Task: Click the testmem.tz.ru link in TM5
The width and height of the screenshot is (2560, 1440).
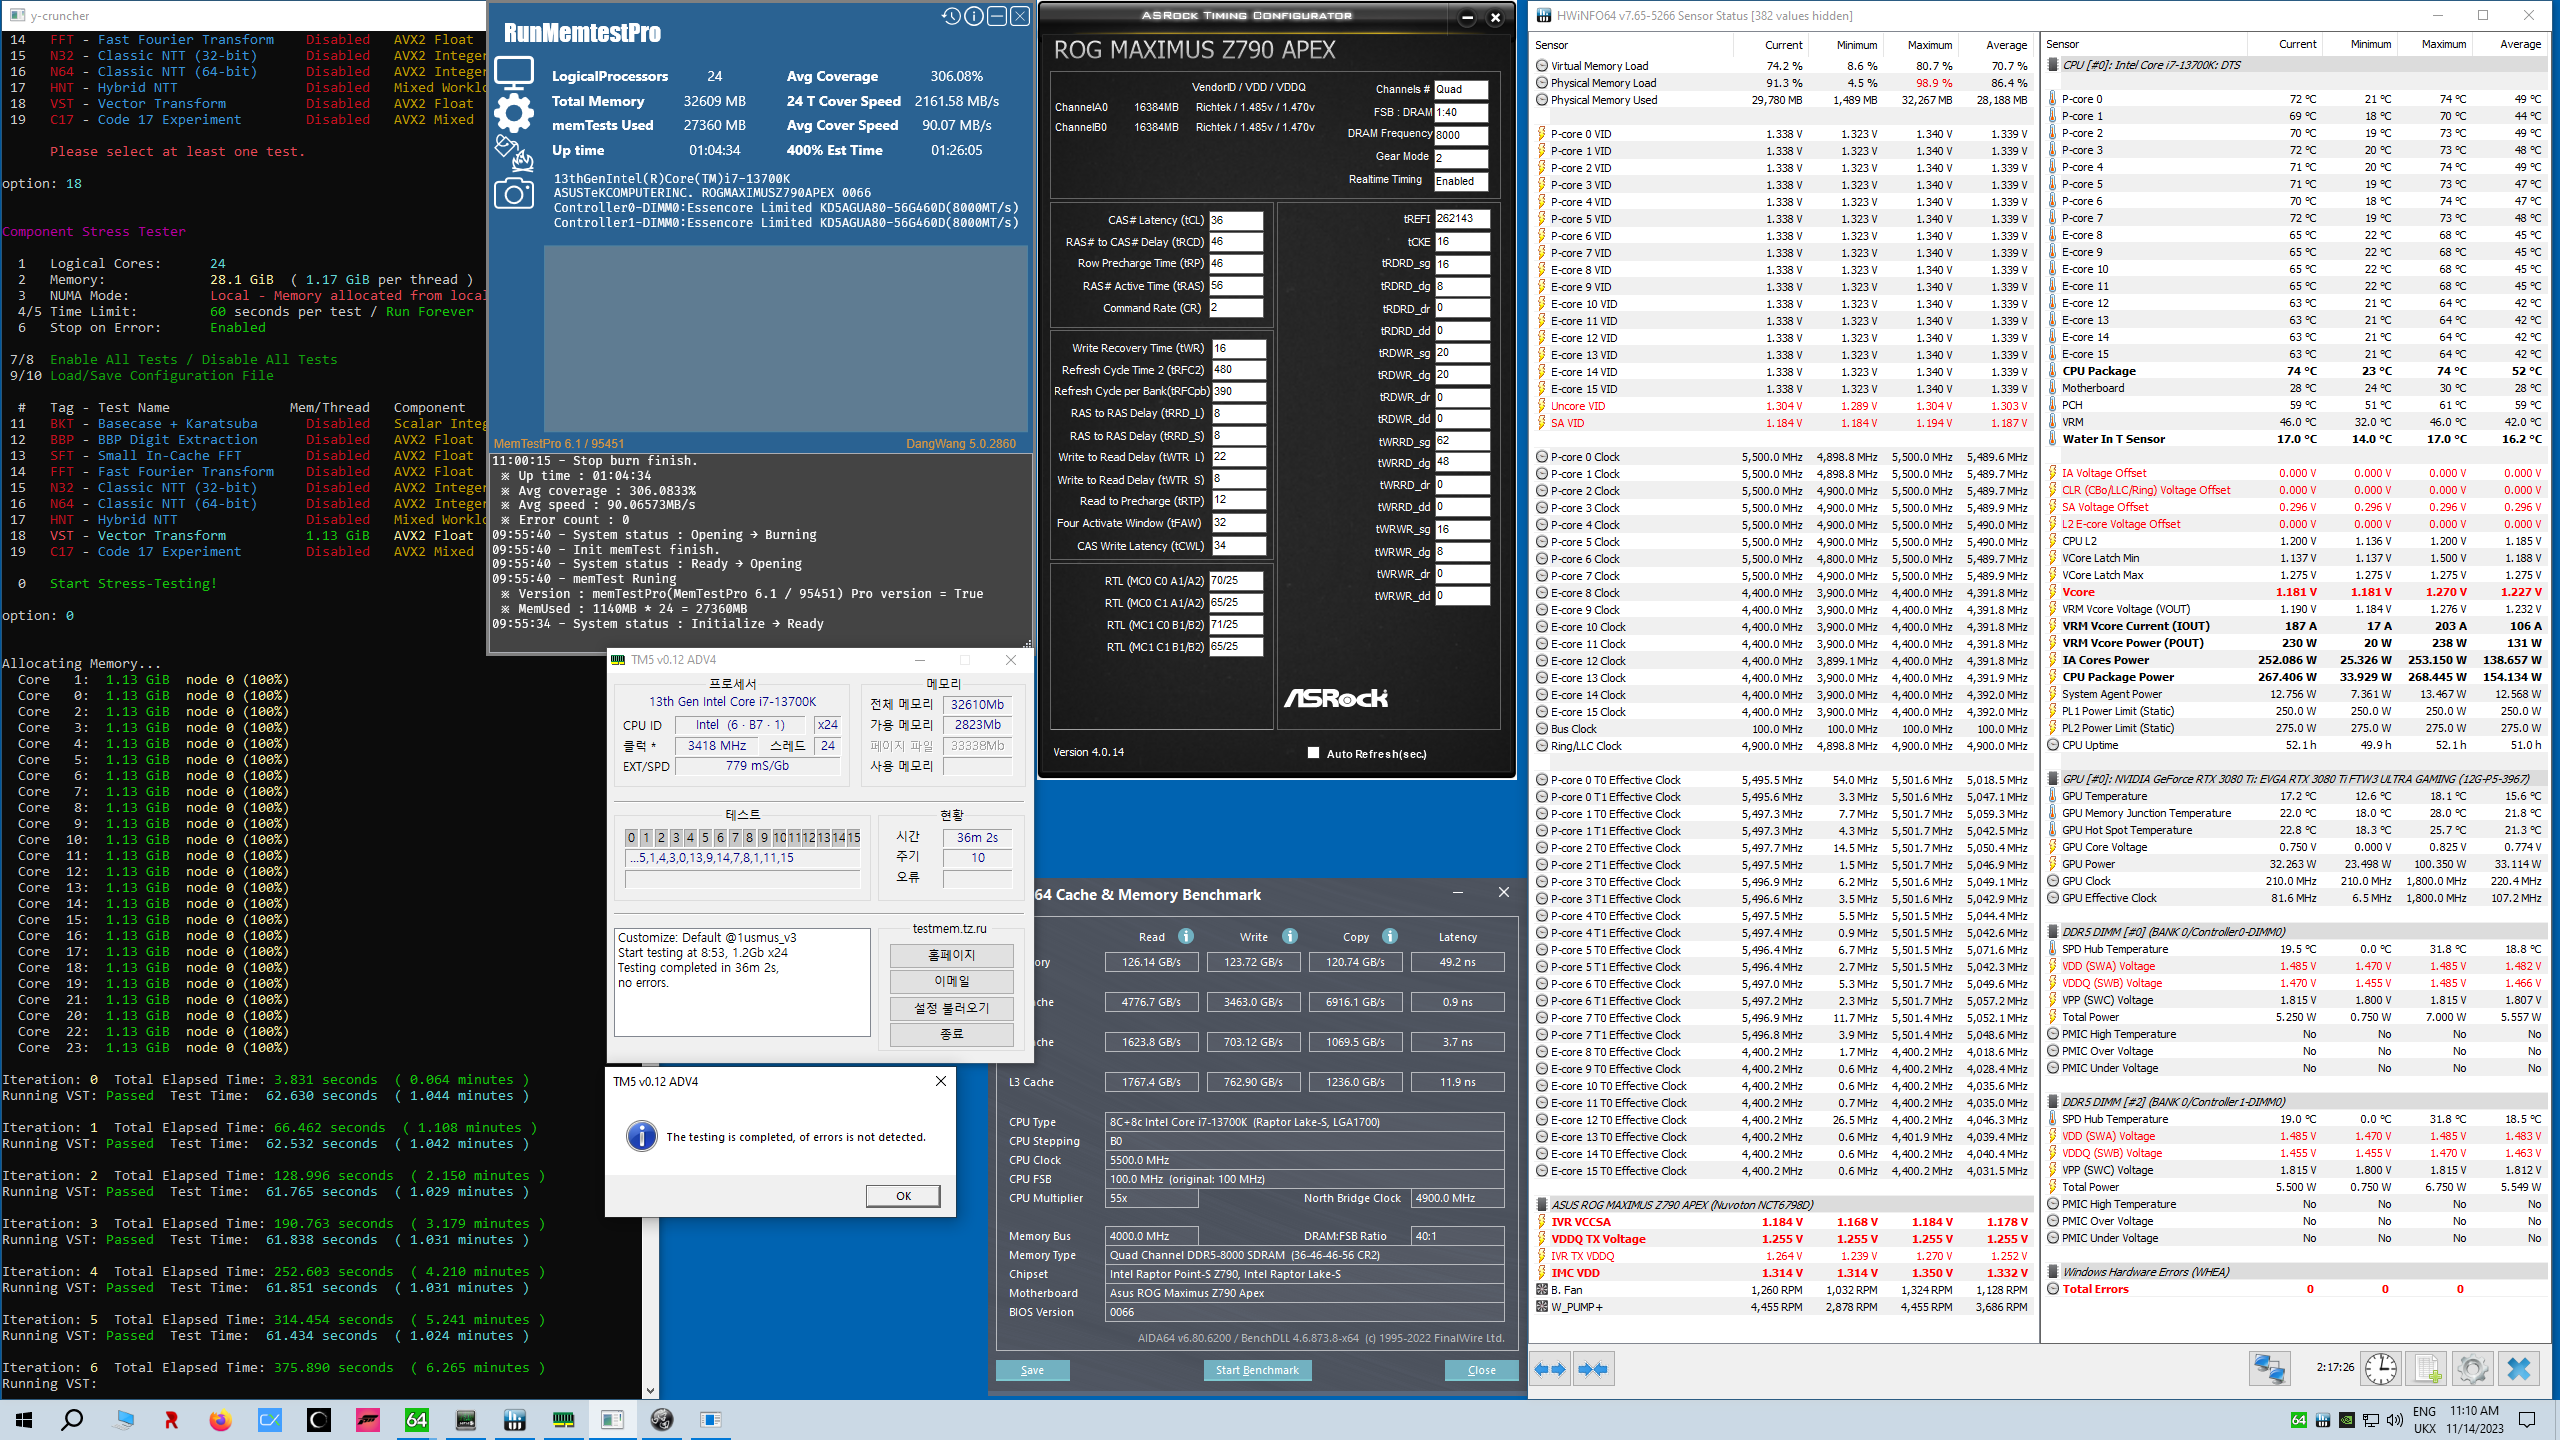Action: coord(949,928)
